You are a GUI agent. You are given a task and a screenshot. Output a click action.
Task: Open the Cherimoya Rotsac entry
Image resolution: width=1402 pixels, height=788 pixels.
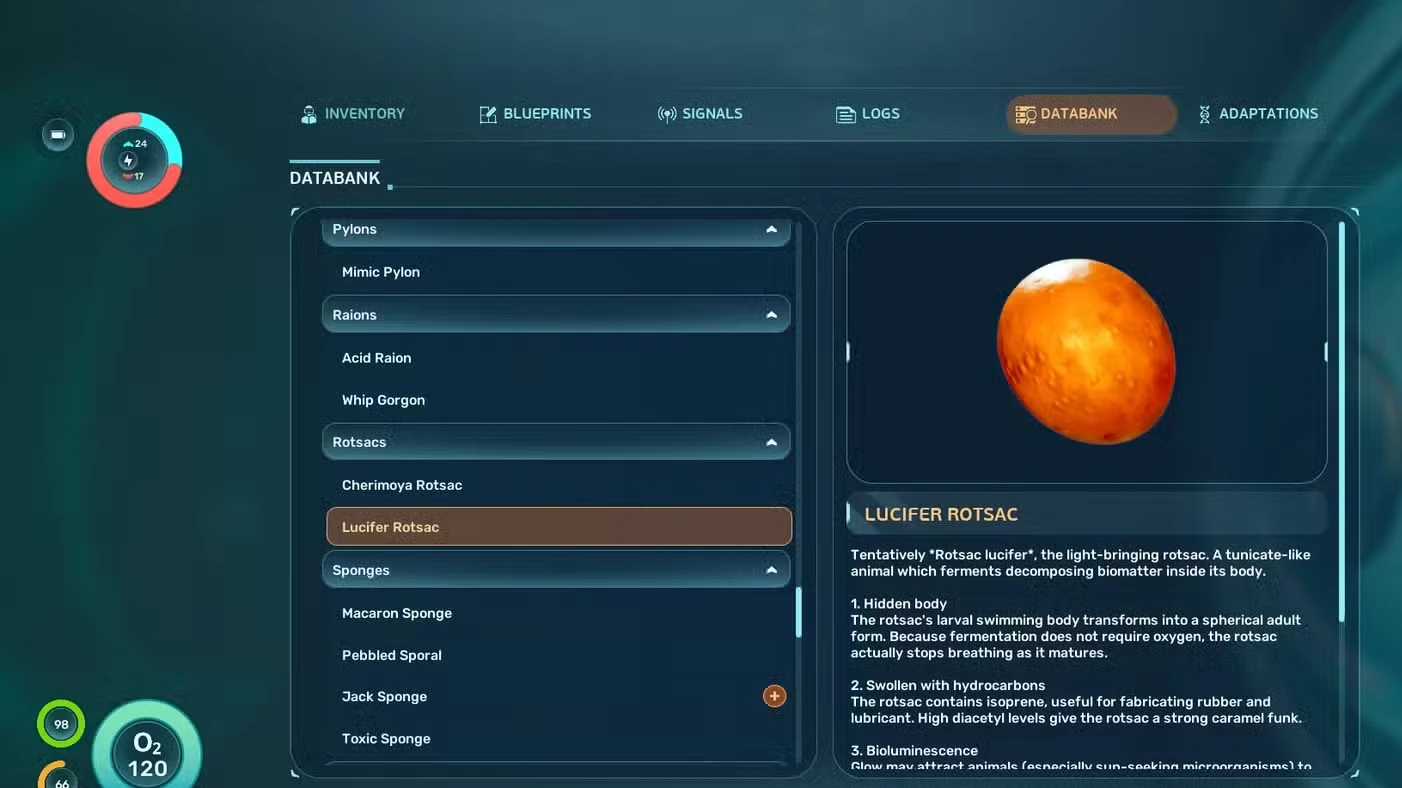click(x=559, y=485)
